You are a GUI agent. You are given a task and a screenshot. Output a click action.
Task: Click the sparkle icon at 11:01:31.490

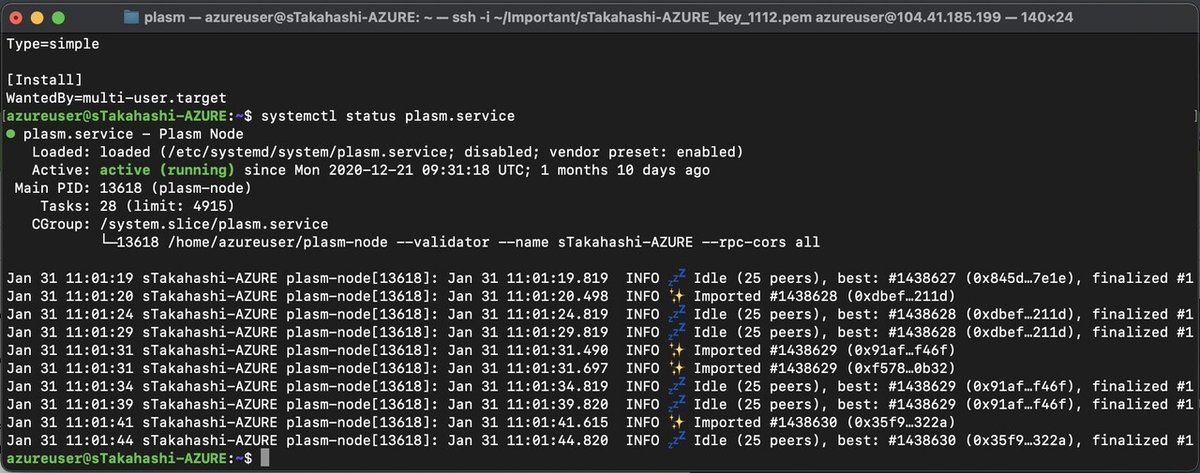click(x=675, y=350)
